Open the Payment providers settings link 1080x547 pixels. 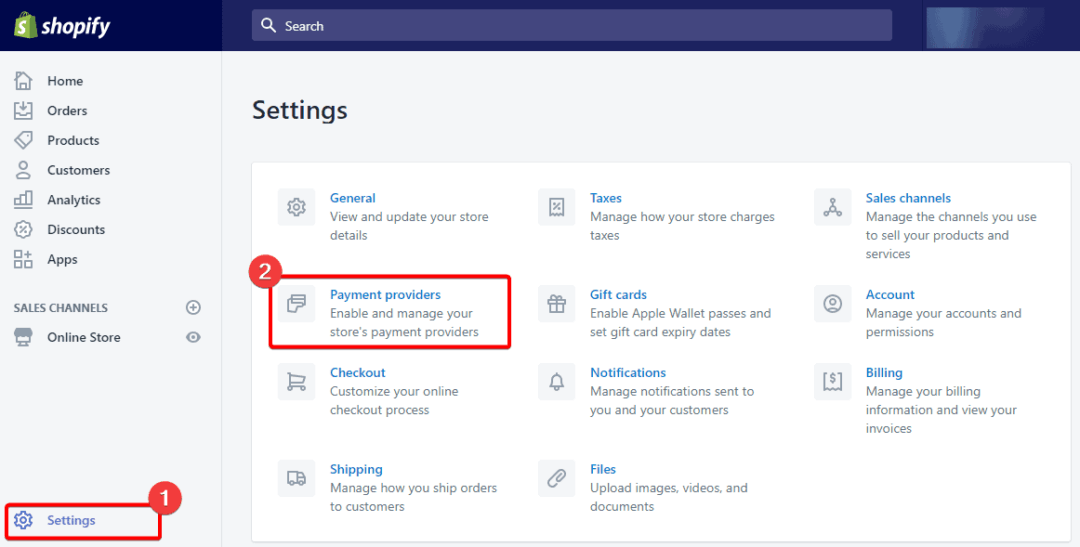tap(385, 295)
